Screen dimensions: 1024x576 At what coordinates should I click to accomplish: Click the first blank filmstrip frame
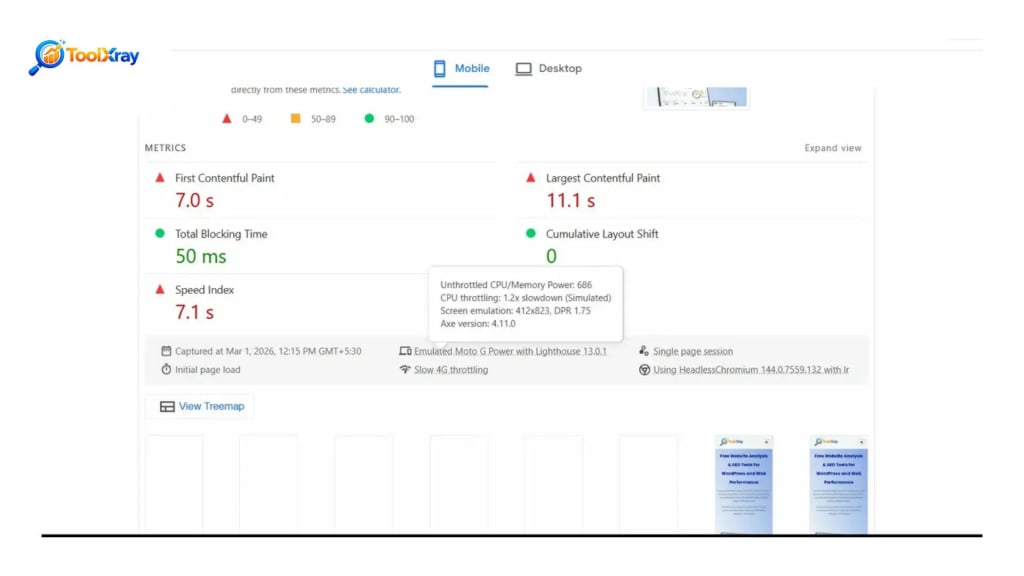(x=174, y=485)
